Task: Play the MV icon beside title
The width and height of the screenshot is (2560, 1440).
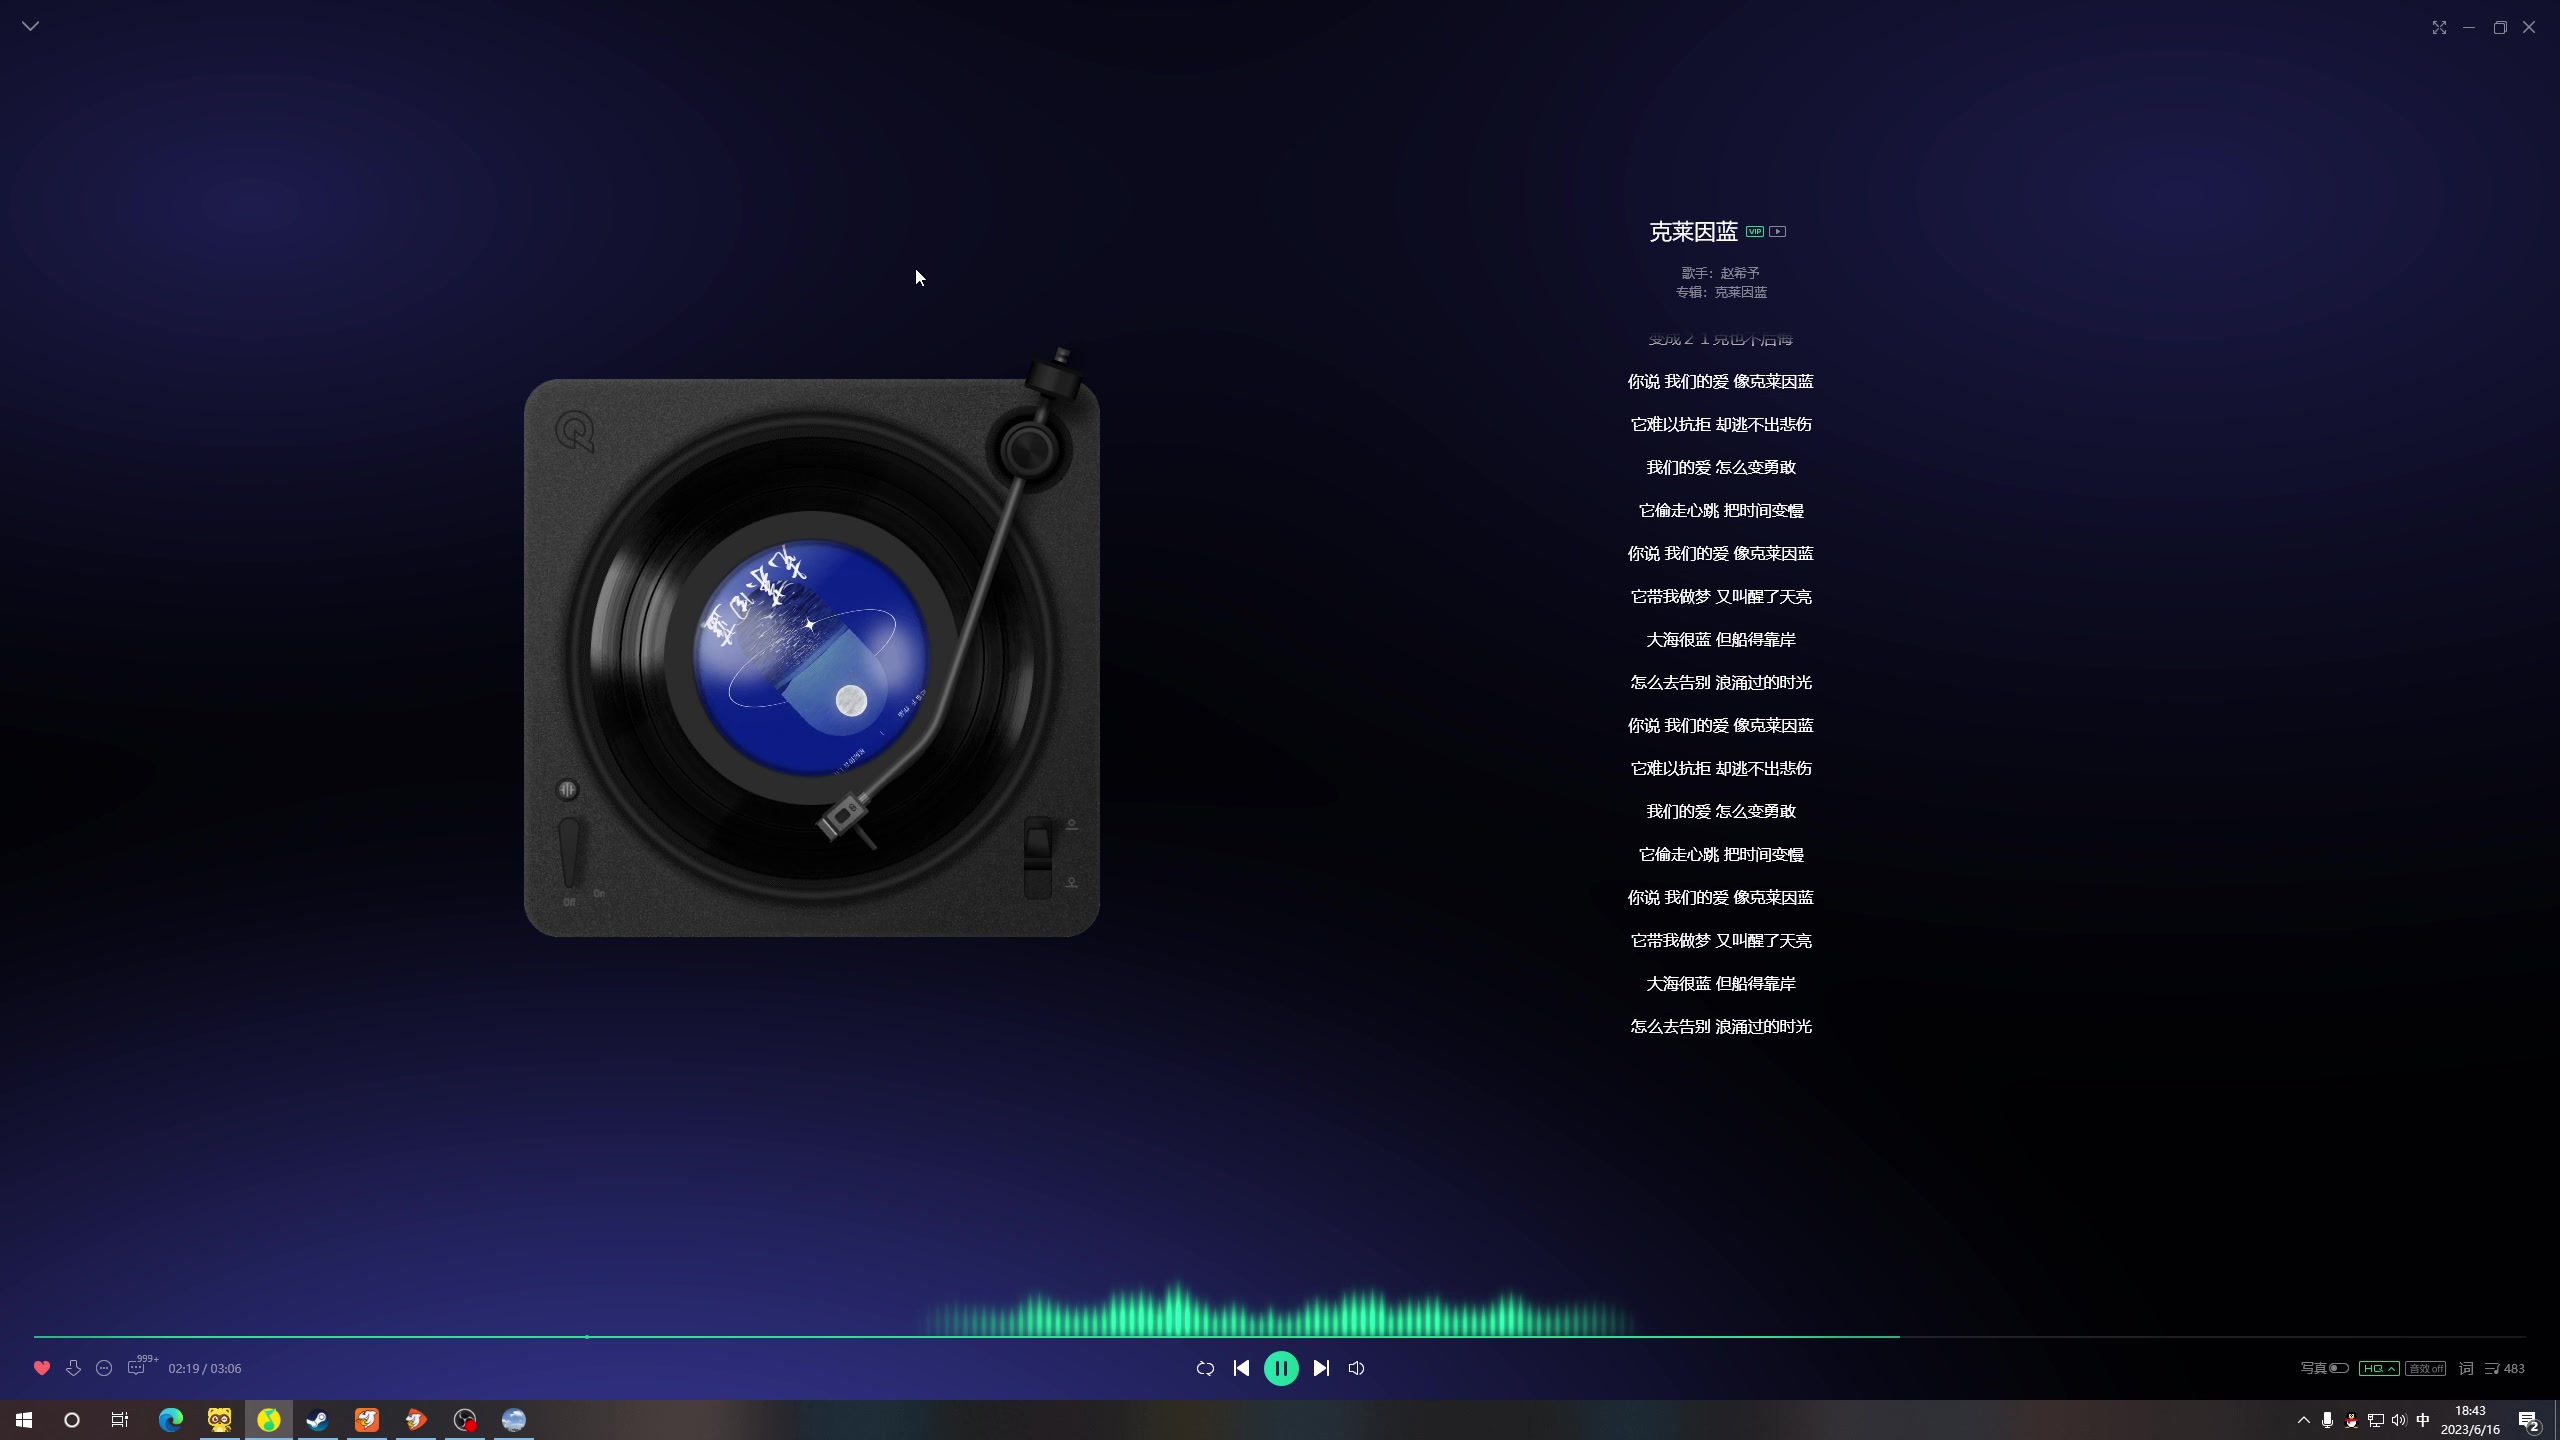Action: pos(1777,231)
